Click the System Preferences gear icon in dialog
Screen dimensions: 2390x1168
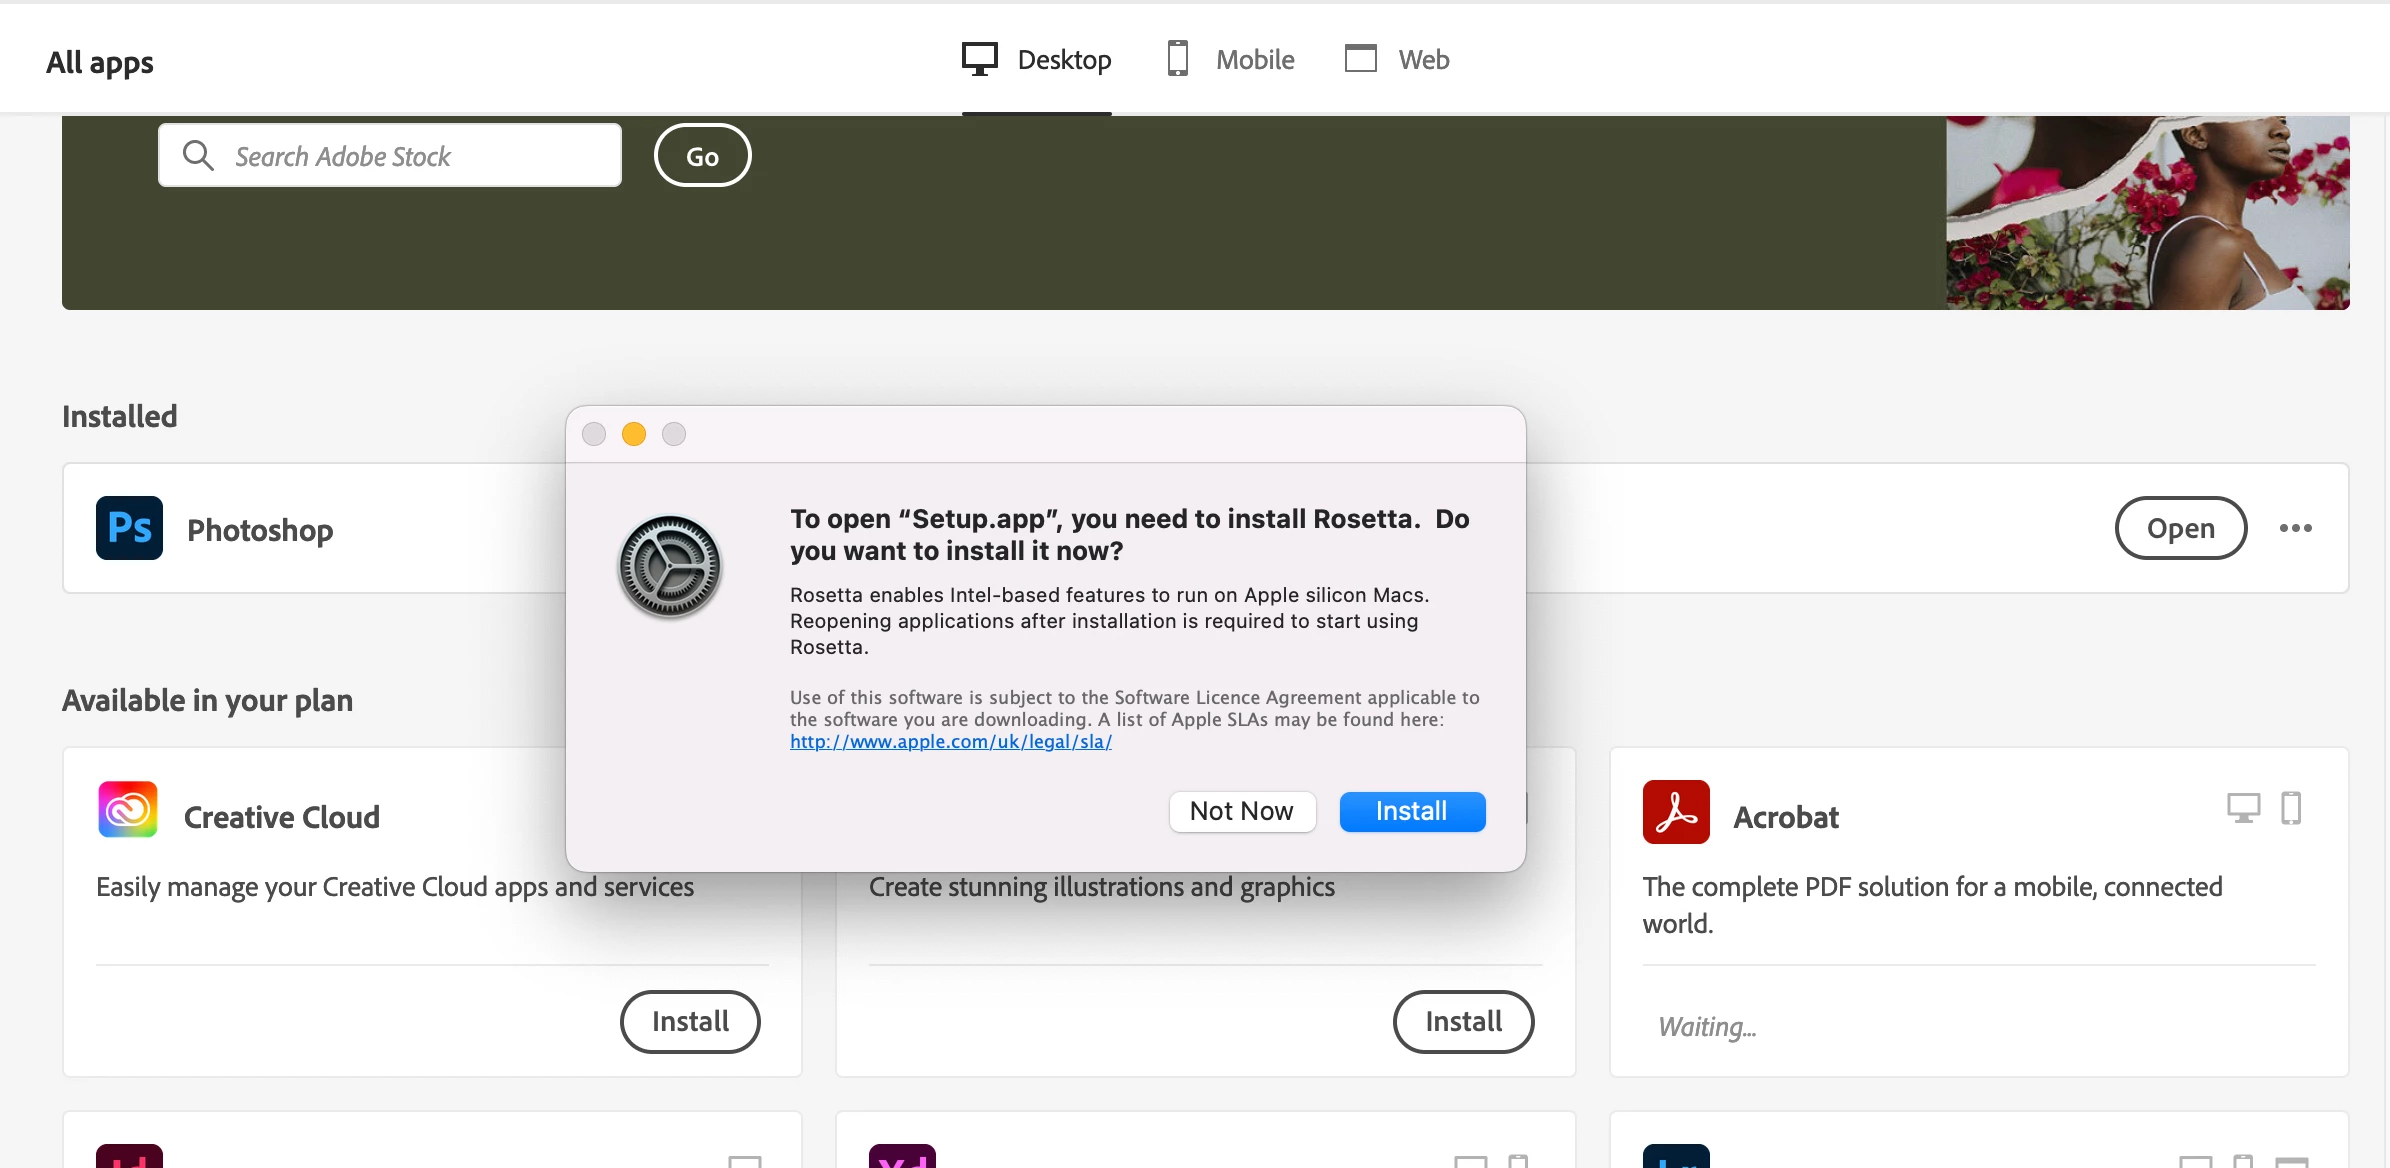pos(669,566)
